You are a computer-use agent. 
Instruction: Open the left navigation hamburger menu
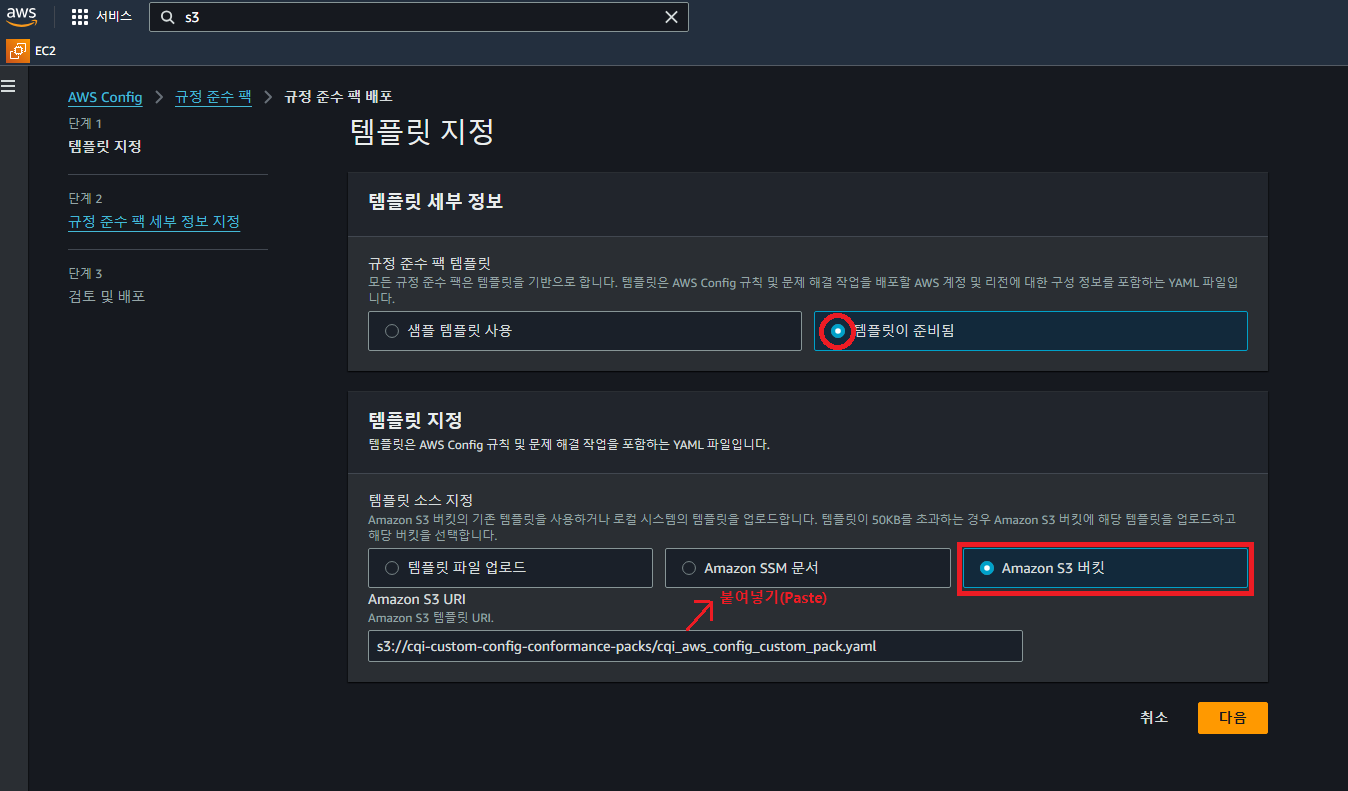9,86
